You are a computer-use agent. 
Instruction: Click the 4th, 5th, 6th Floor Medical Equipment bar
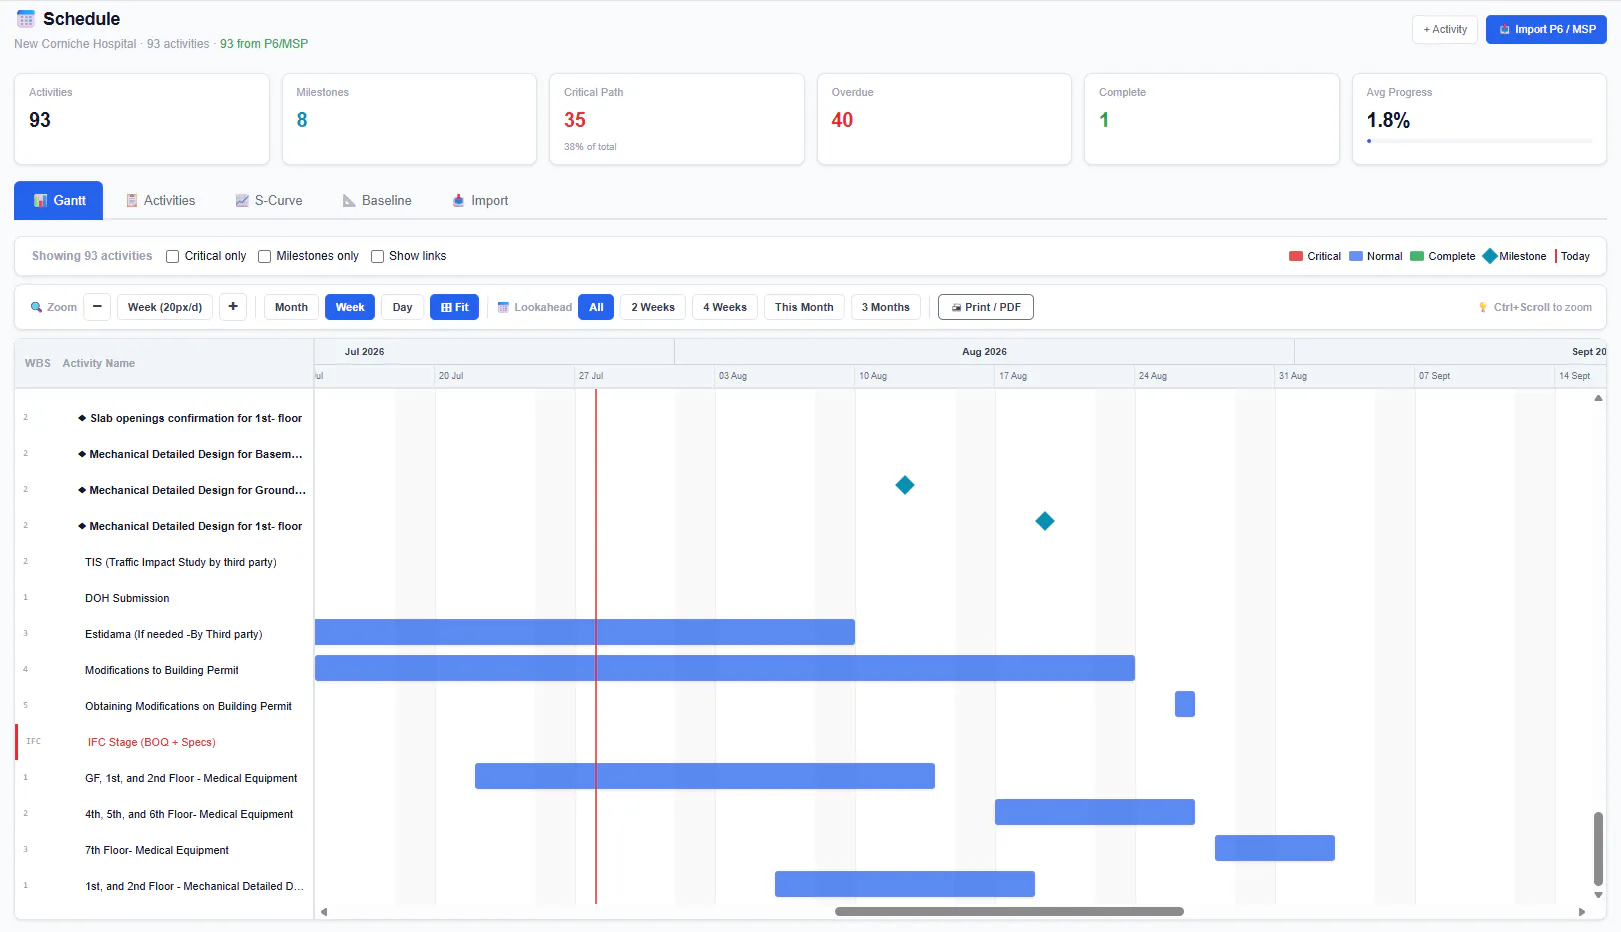[1095, 812]
